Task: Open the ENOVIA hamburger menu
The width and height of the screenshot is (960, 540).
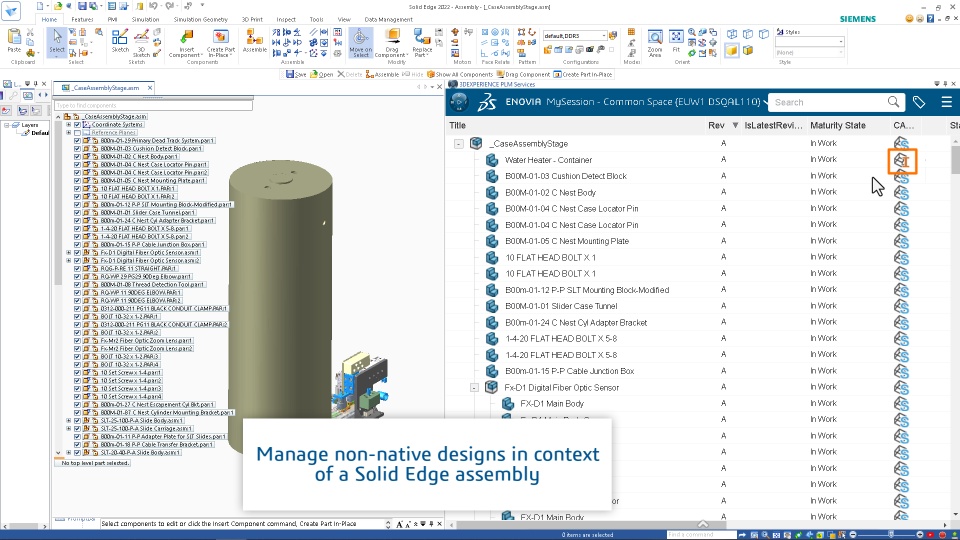Action: pos(947,102)
